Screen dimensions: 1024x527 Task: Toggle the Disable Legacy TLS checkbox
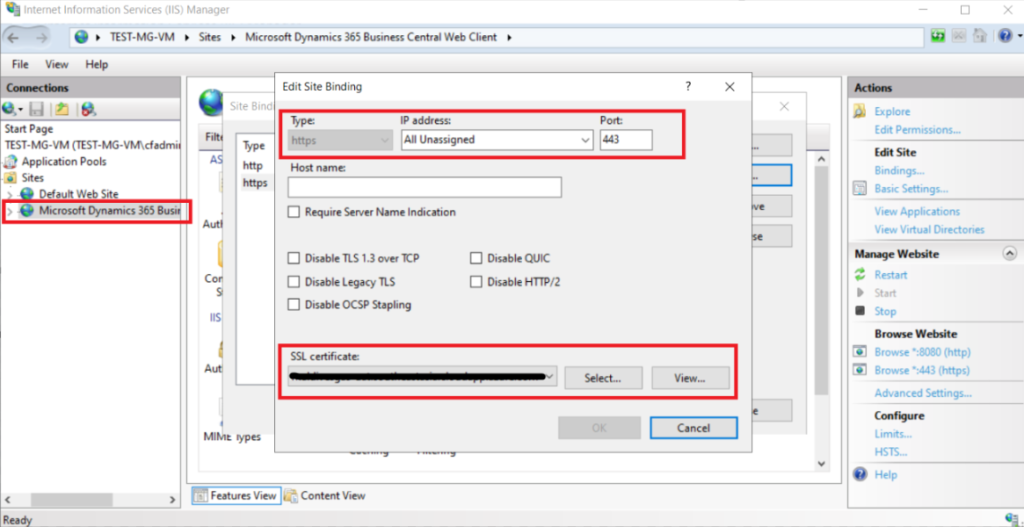(x=294, y=282)
